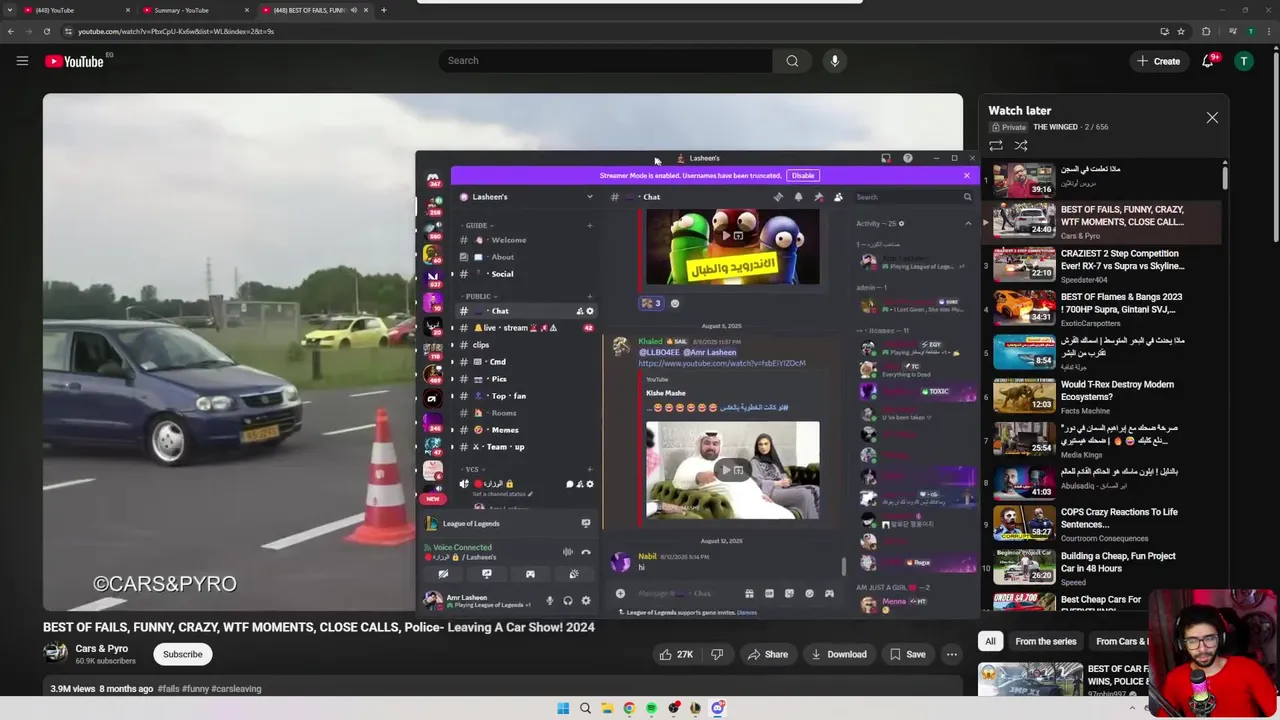The image size is (1280, 720).
Task: Switch to the first (448) YouTube tab
Action: (x=75, y=10)
